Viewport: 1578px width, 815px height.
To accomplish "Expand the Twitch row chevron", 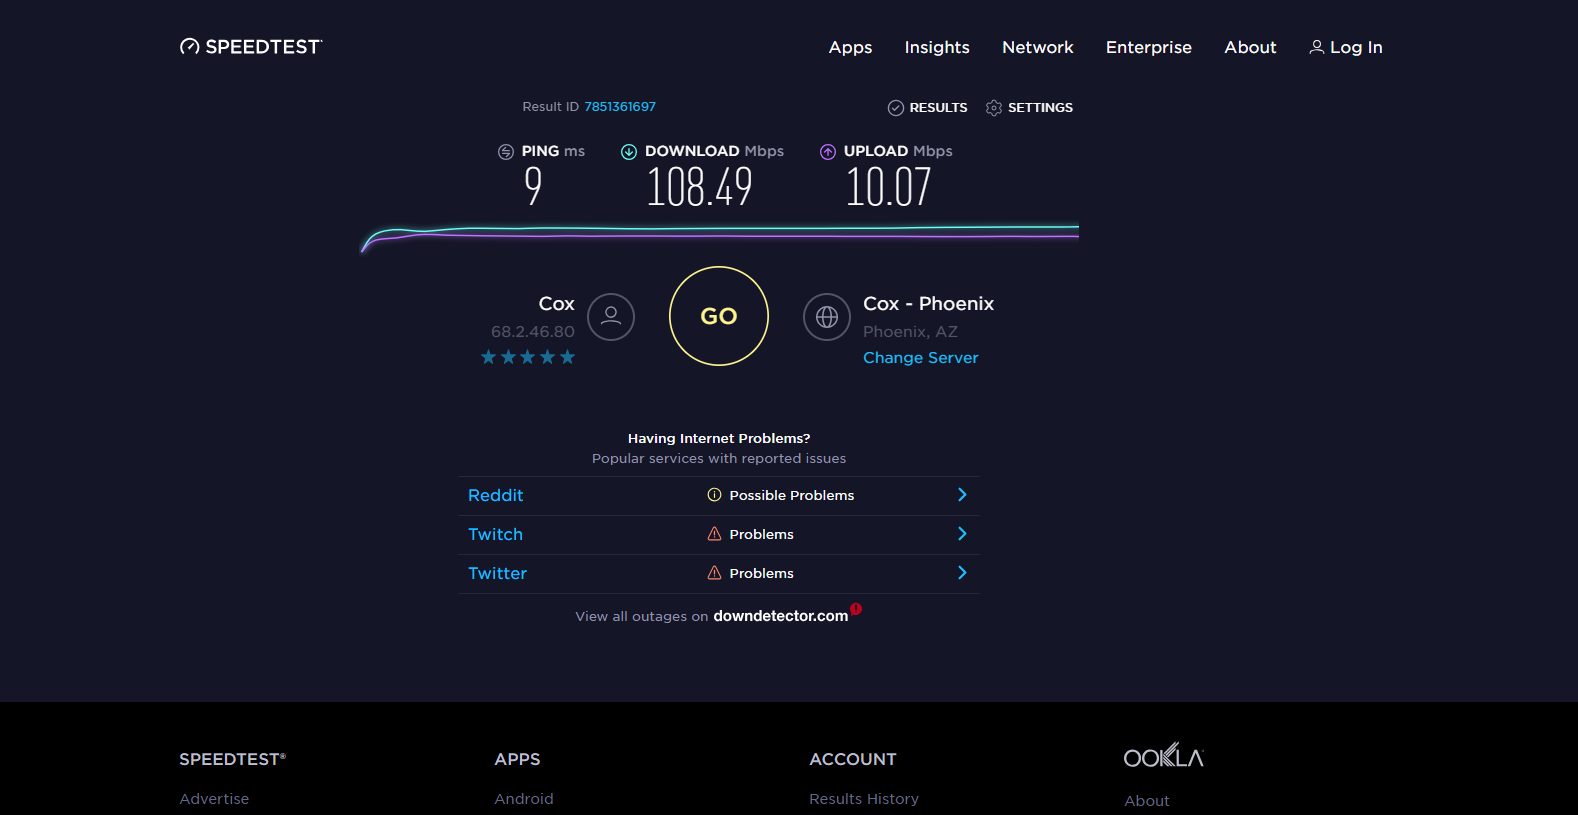I will [962, 534].
